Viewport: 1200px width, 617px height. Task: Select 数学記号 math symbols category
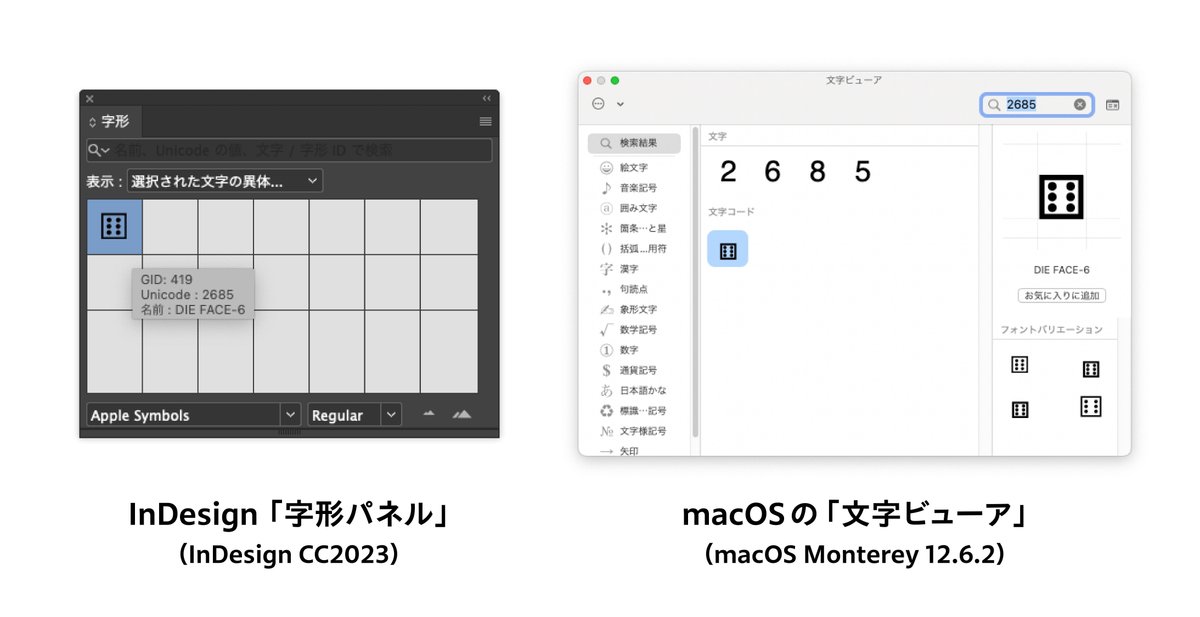pyautogui.click(x=634, y=329)
